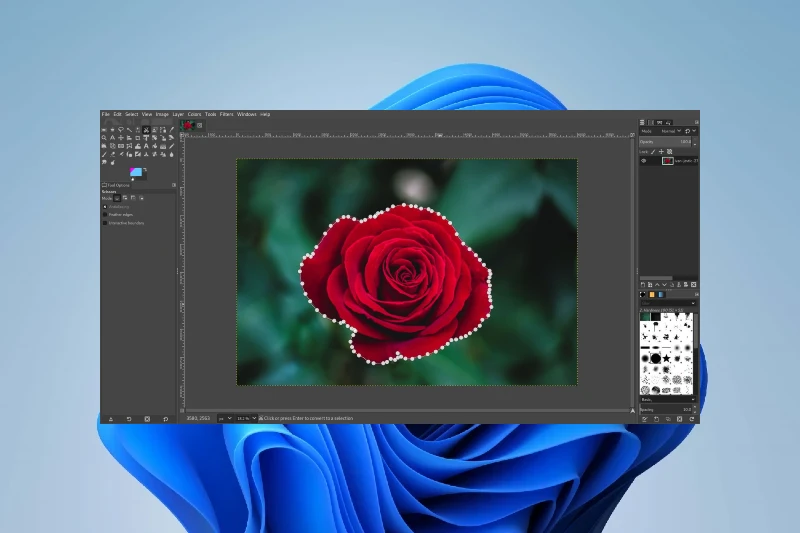Select the star-shaped brush thumbnail
This screenshot has width=800, height=533.
point(666,359)
